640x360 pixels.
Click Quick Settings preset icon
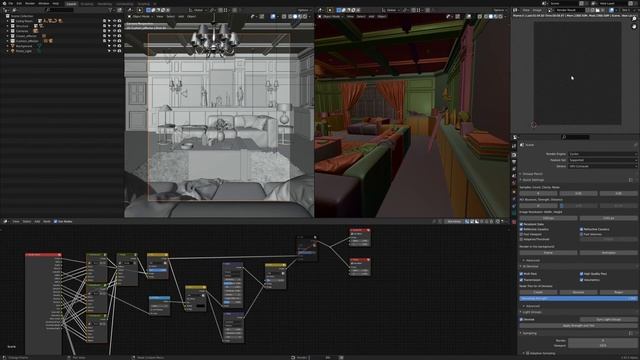click(631, 180)
